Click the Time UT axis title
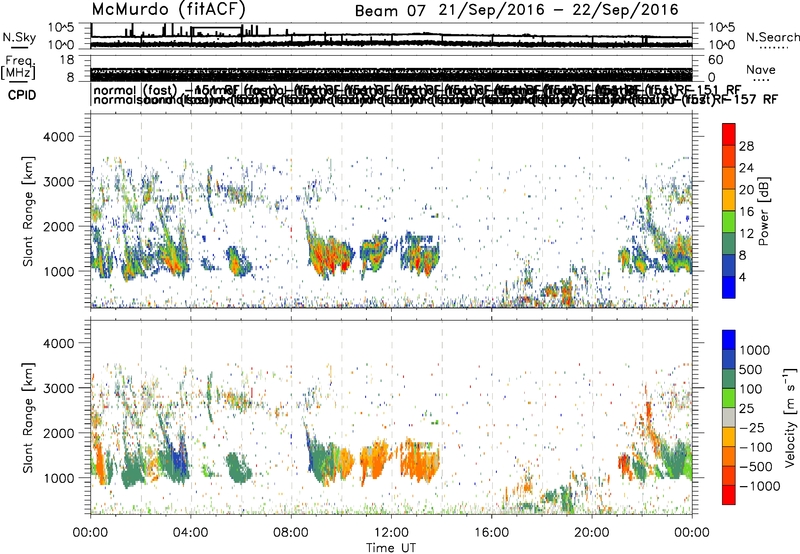This screenshot has height=554, width=800. click(x=391, y=548)
